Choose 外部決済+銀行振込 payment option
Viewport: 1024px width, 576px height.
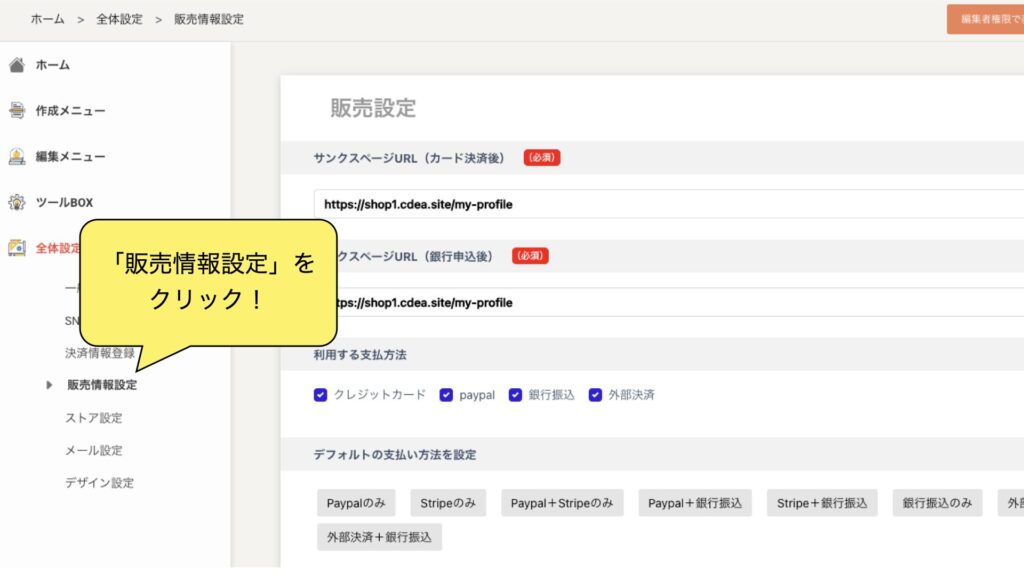tap(379, 537)
